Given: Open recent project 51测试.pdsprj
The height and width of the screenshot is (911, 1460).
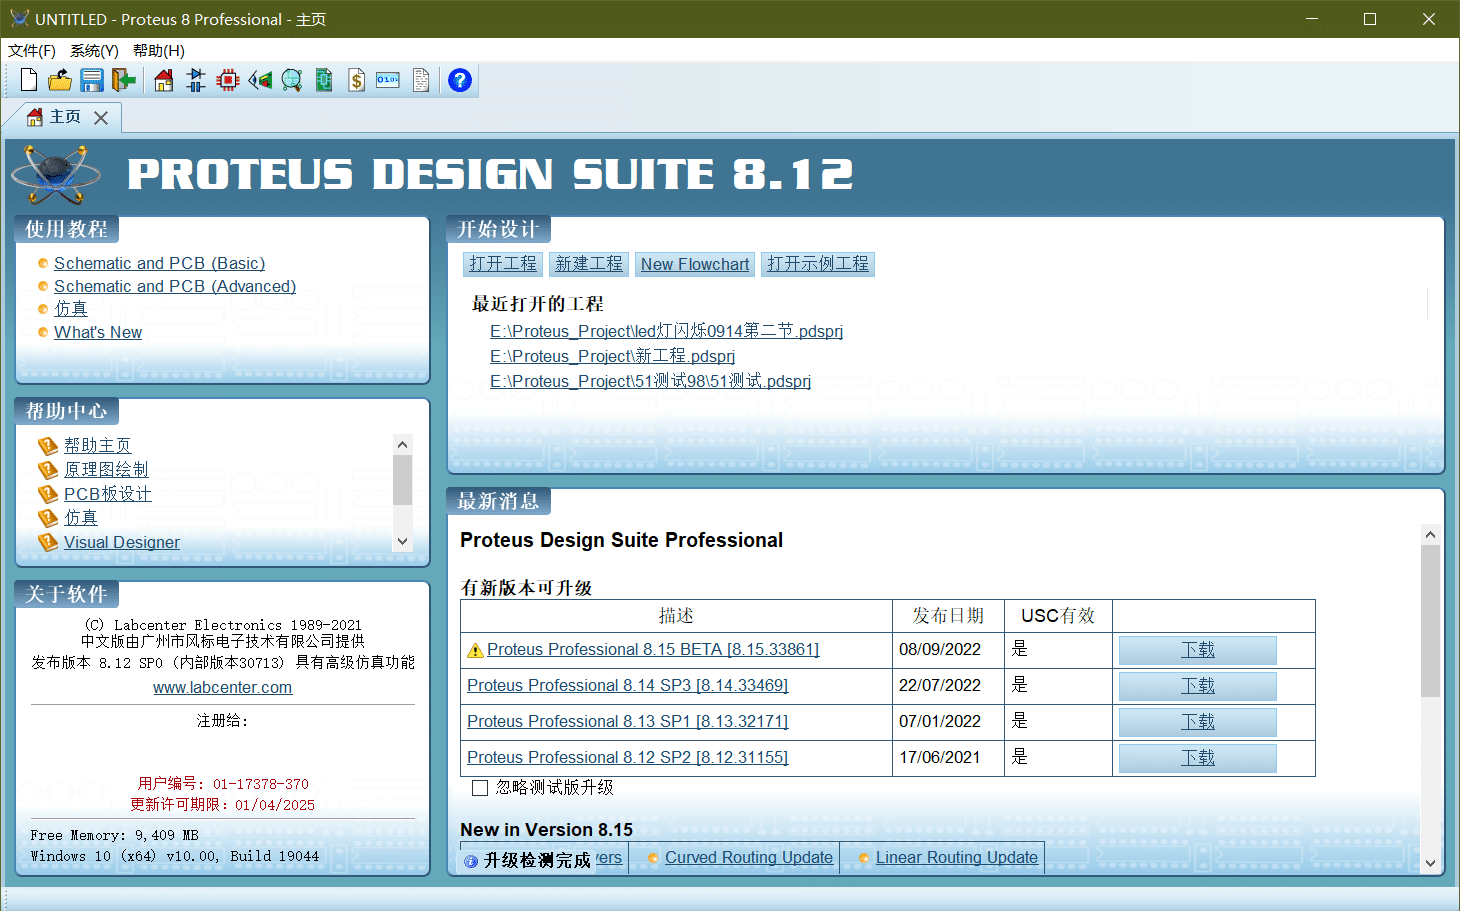Looking at the screenshot, I should [650, 381].
